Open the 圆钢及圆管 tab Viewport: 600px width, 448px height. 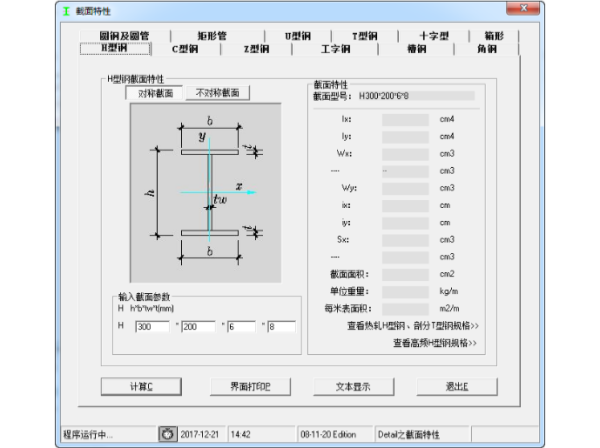coord(122,35)
